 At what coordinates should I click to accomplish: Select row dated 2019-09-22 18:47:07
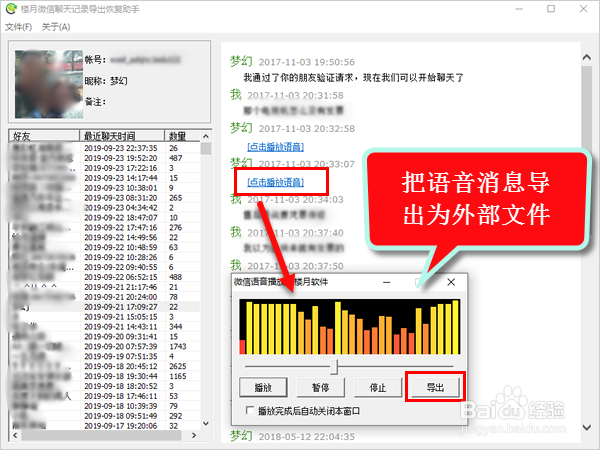click(104, 218)
